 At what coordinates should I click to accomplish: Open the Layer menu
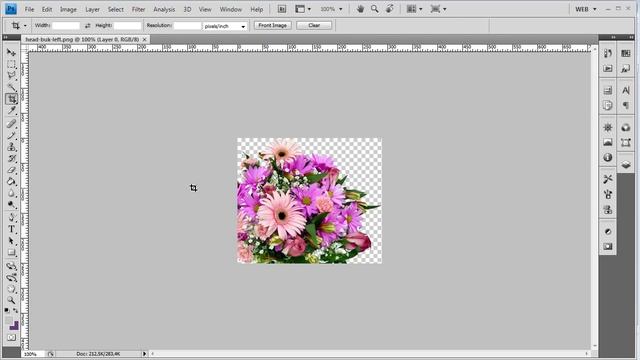tap(92, 9)
